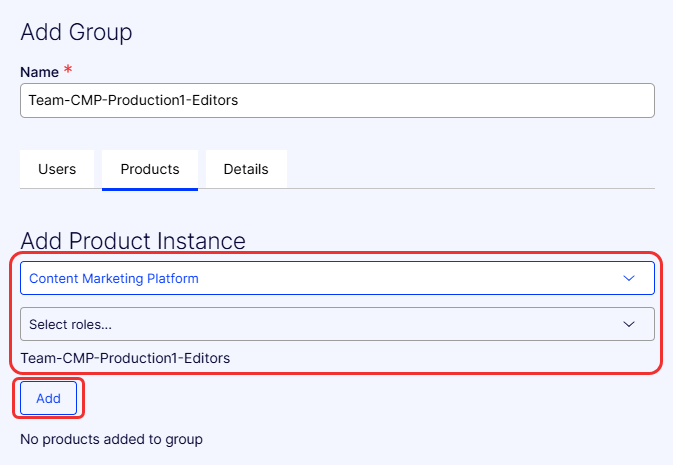Click the chevron on the product instance dropdown
This screenshot has height=465, width=673.
click(629, 278)
